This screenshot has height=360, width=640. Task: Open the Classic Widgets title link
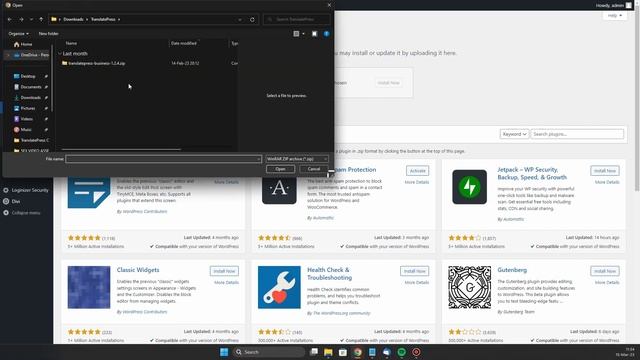click(x=138, y=270)
